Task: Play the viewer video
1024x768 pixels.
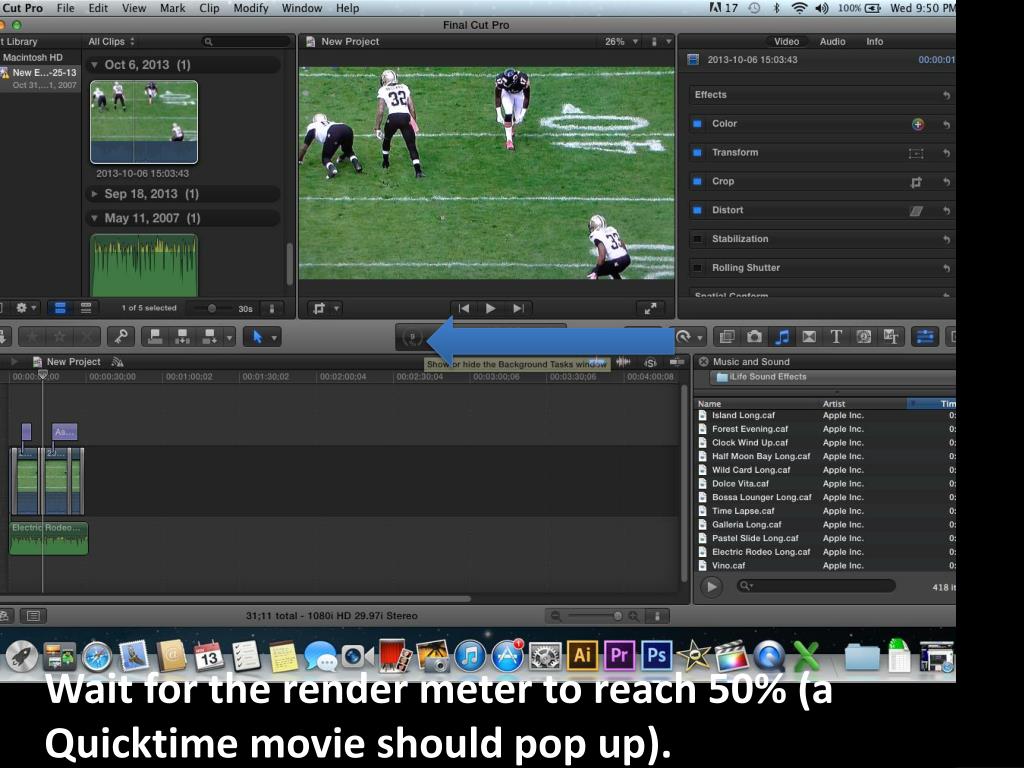Action: point(490,308)
